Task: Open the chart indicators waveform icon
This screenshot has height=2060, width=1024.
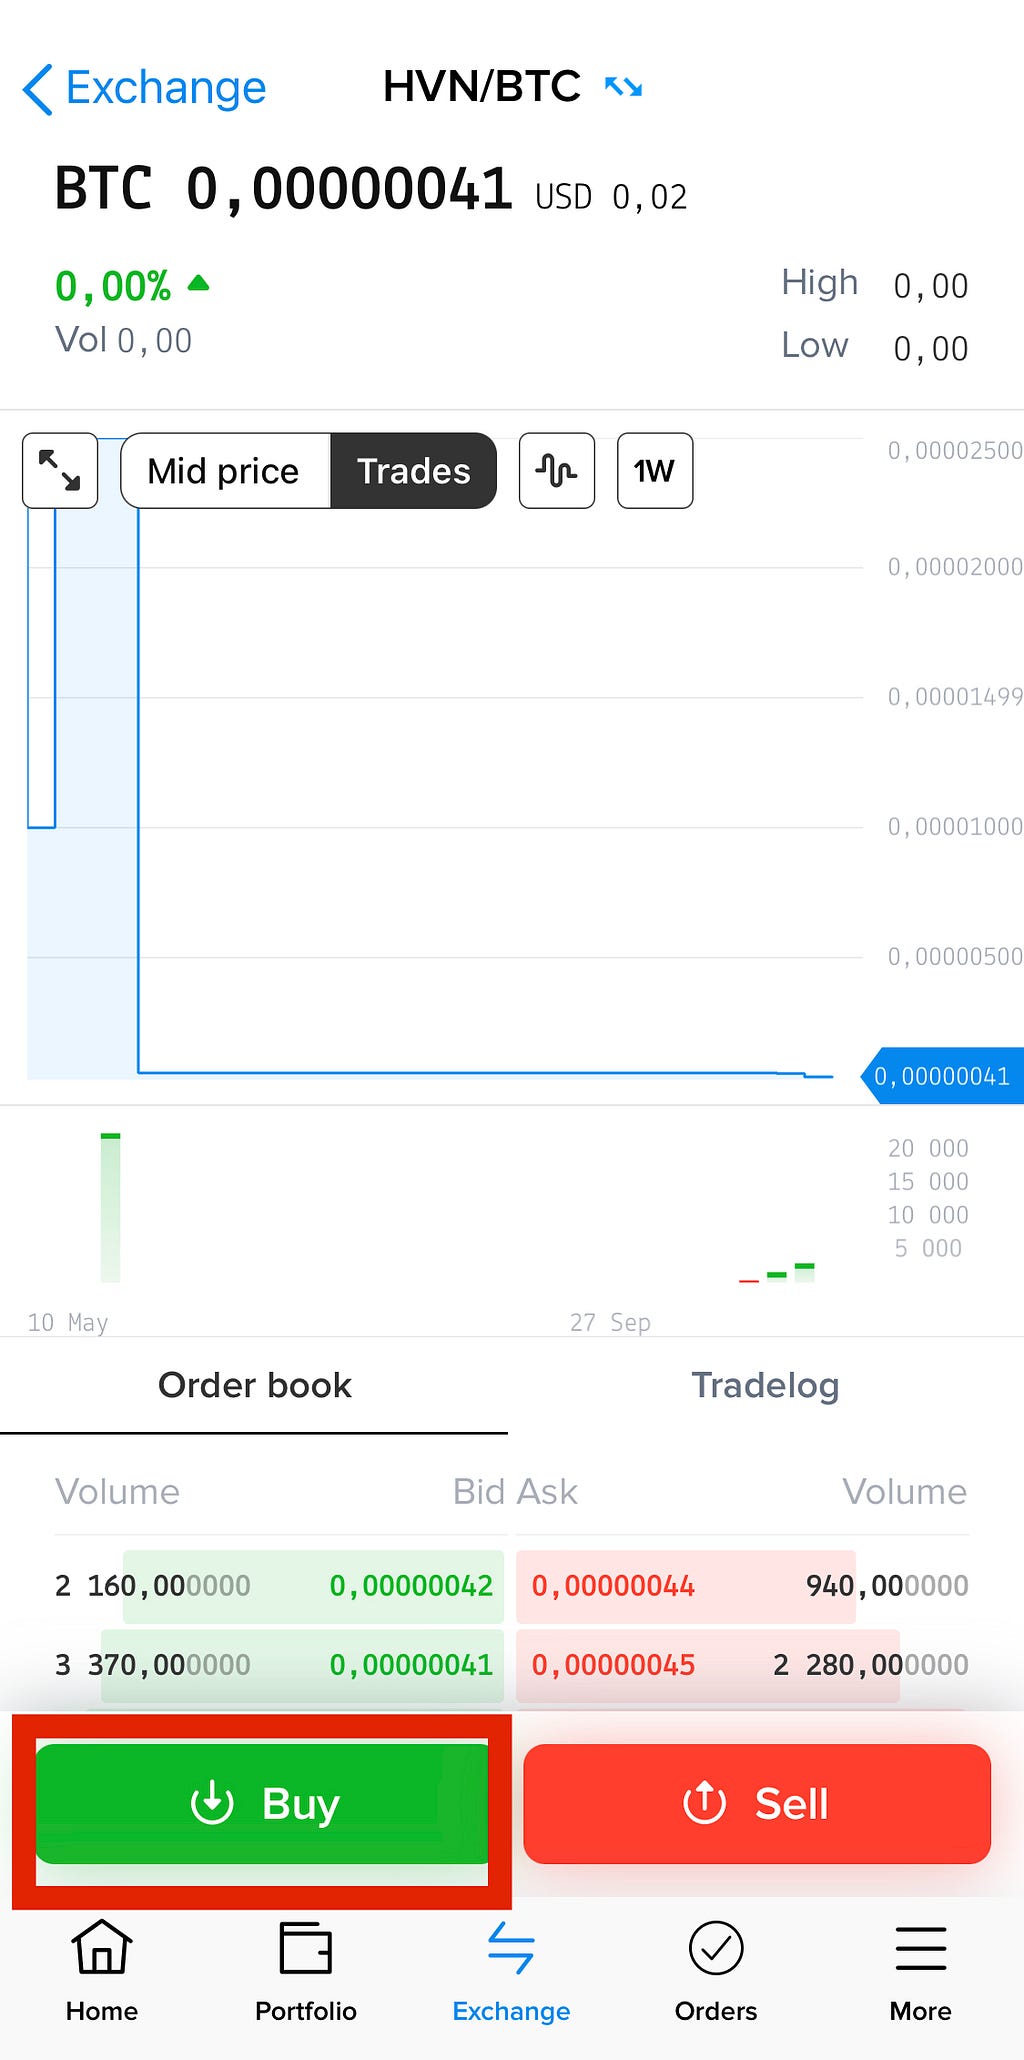Action: 557,470
